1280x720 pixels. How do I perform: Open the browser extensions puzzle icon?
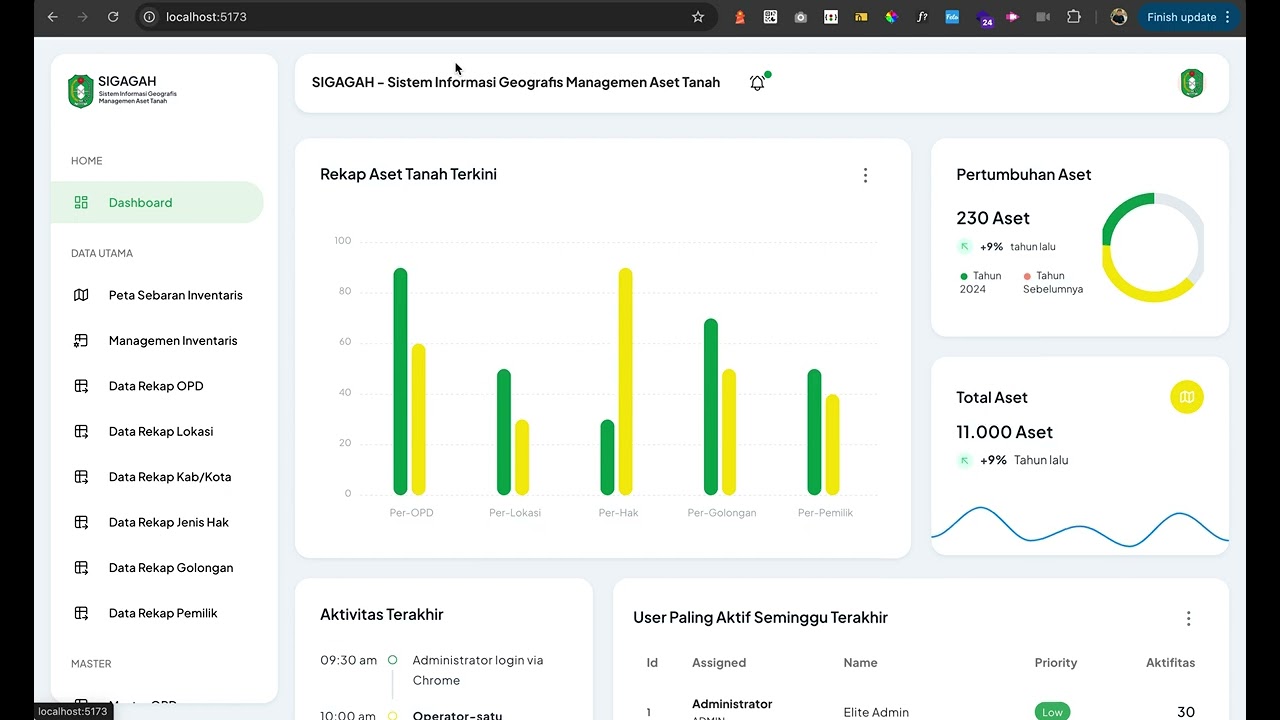1074,17
